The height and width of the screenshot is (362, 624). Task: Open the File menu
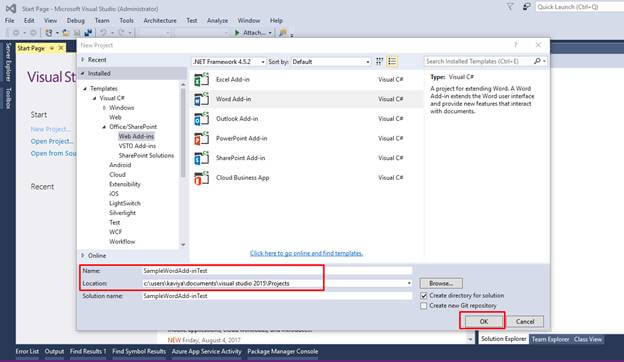[x=10, y=20]
